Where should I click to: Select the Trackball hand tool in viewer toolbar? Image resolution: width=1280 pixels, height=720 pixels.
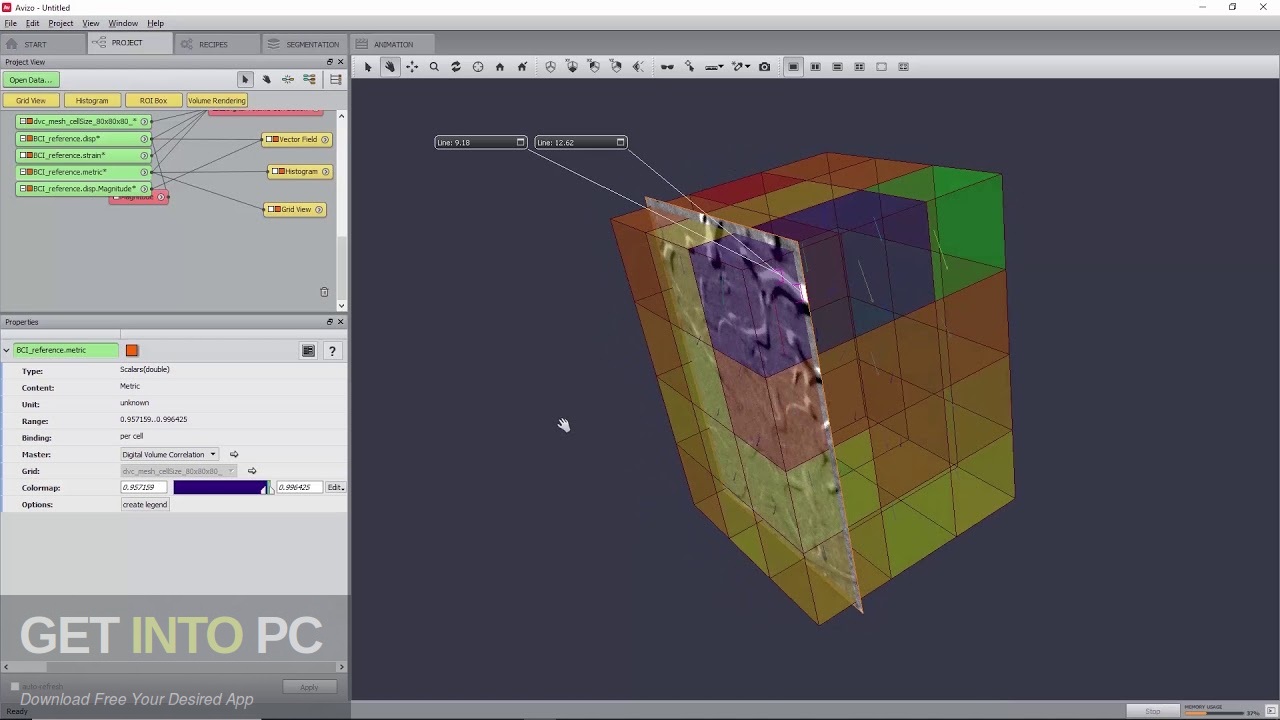point(390,67)
